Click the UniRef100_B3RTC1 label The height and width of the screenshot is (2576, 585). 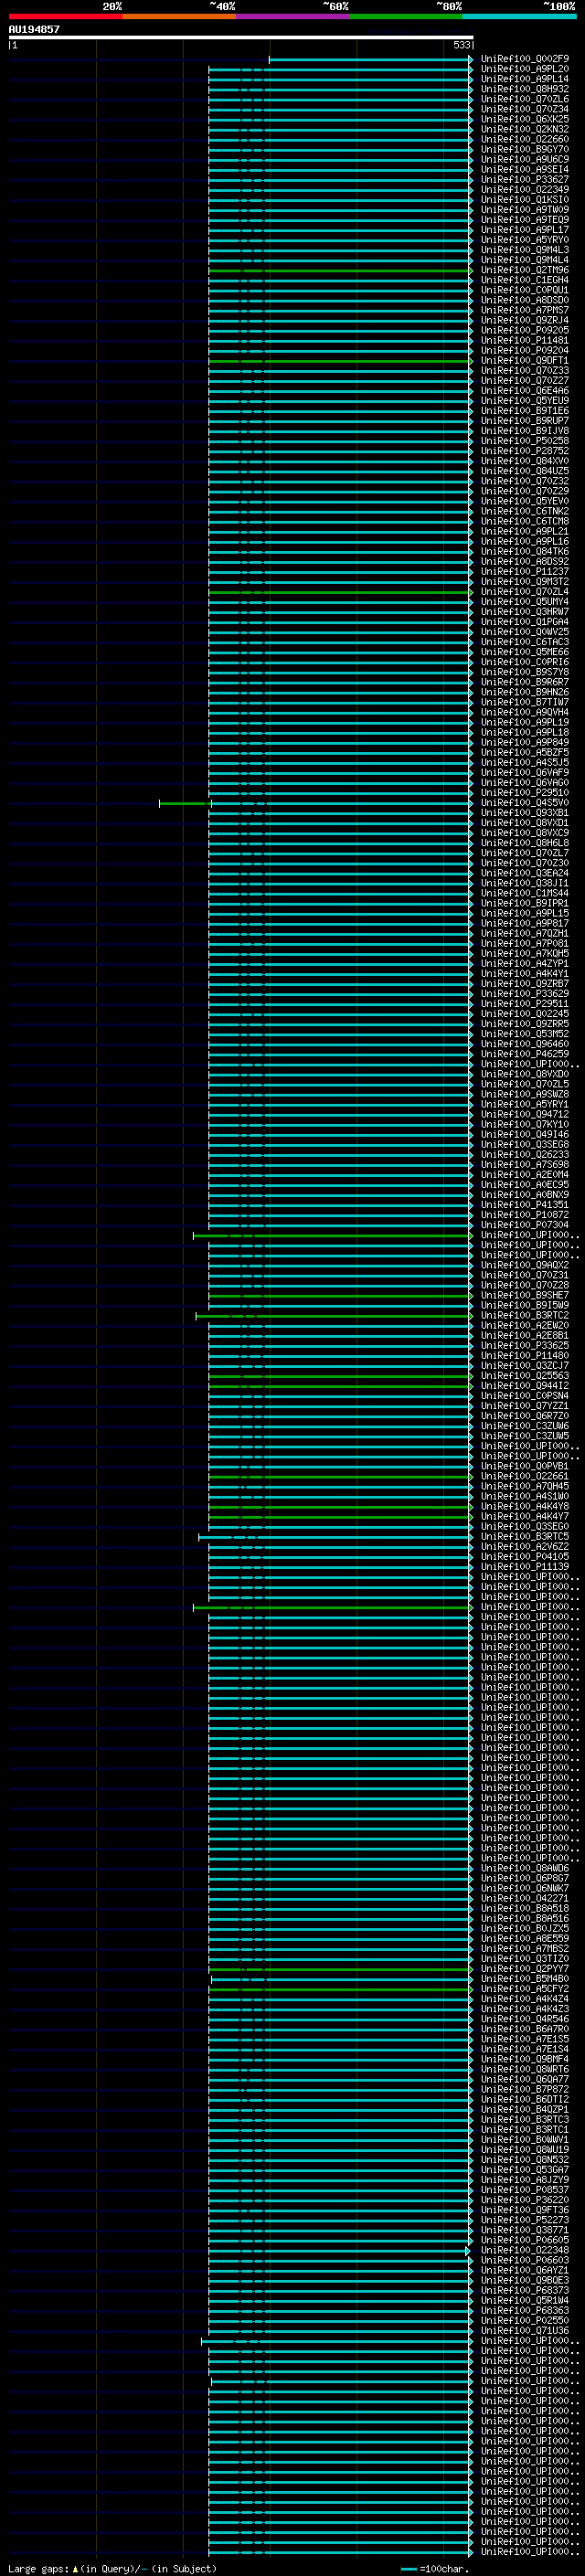pos(524,2129)
